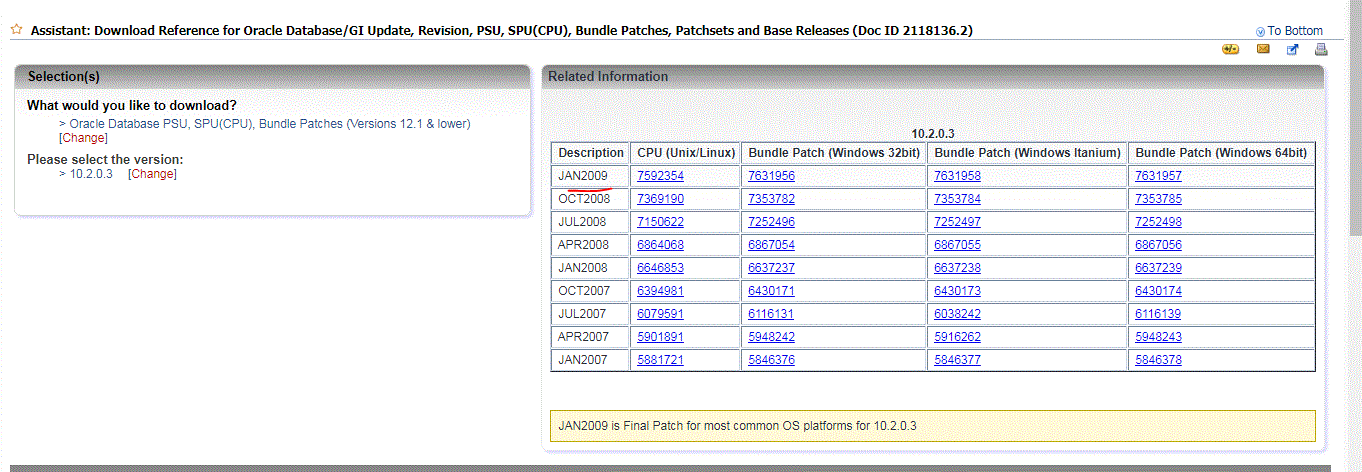Open OCT2008 CPU patch 7369190

tap(660, 199)
